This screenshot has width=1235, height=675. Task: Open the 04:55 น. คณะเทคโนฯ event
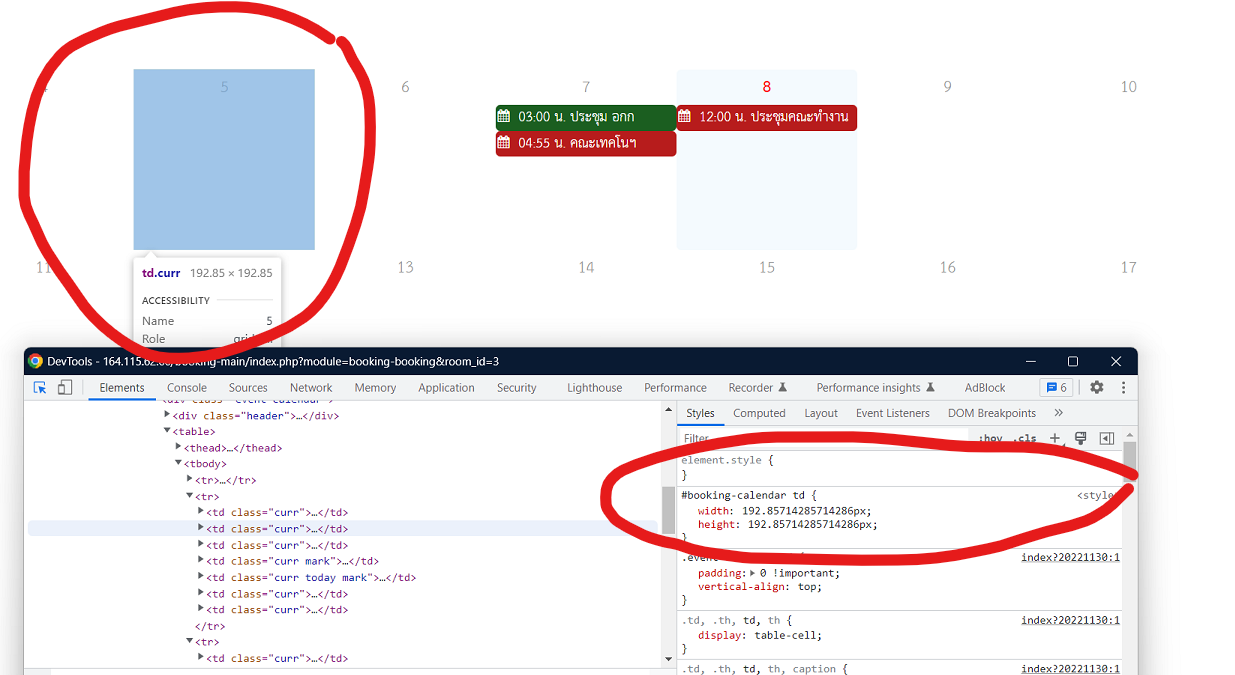pos(586,144)
